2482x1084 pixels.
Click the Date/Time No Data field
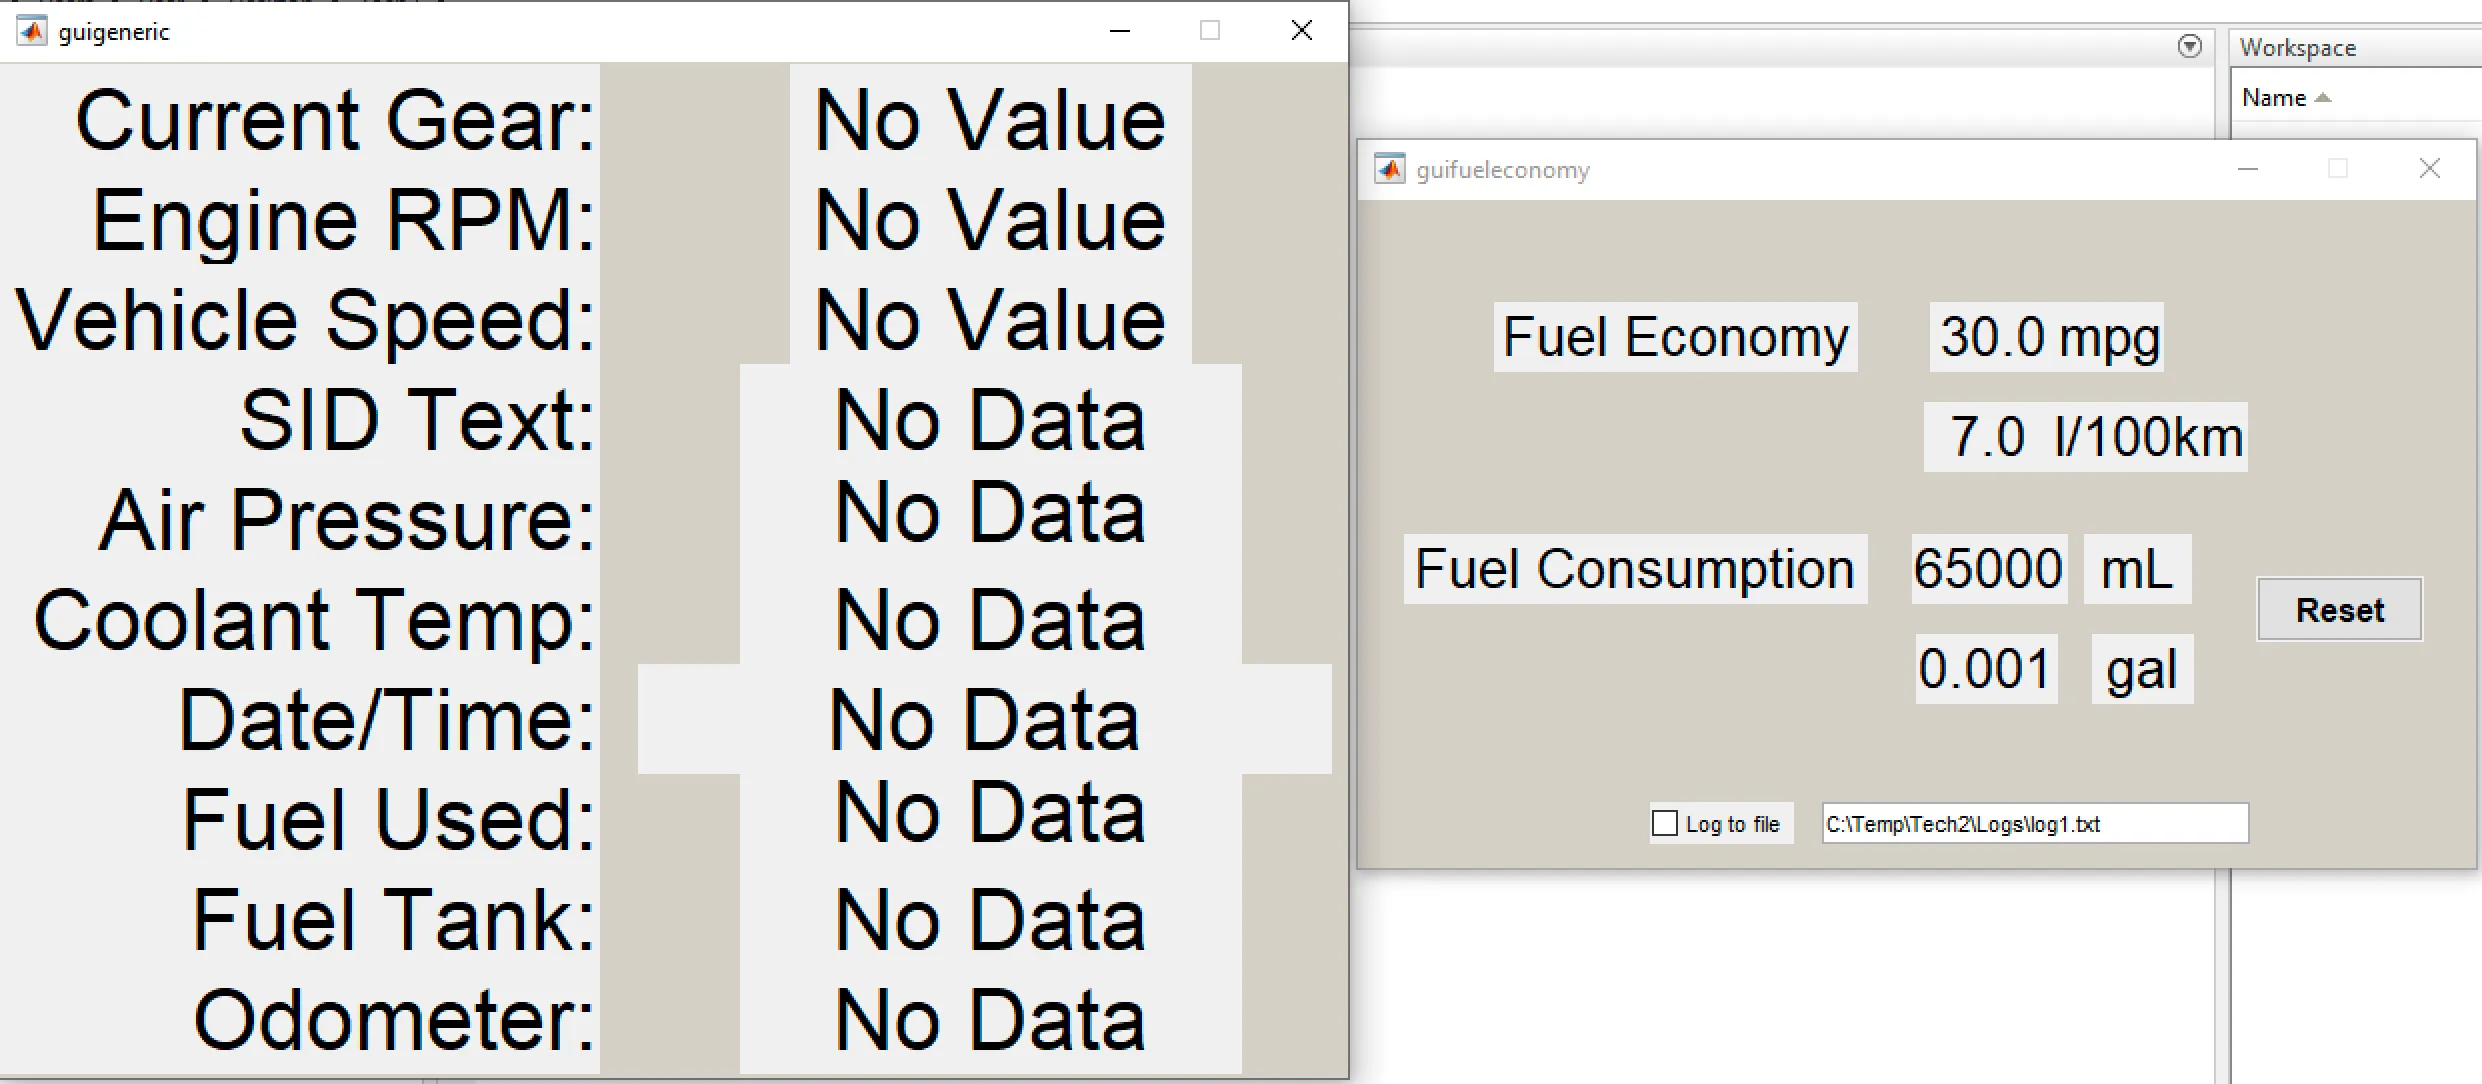(x=985, y=719)
